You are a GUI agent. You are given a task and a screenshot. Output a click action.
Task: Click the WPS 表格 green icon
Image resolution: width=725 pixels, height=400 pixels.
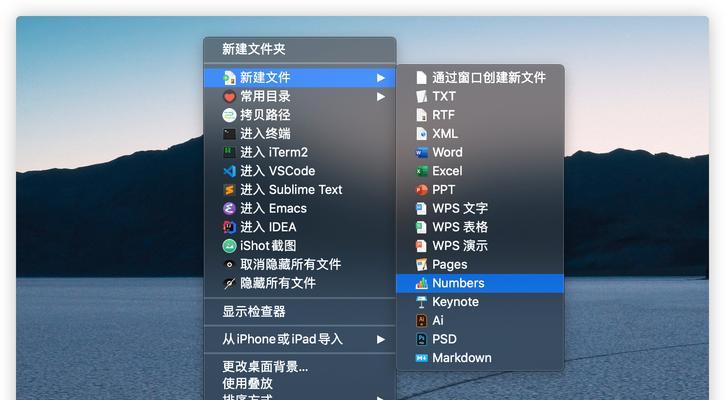[x=421, y=227]
